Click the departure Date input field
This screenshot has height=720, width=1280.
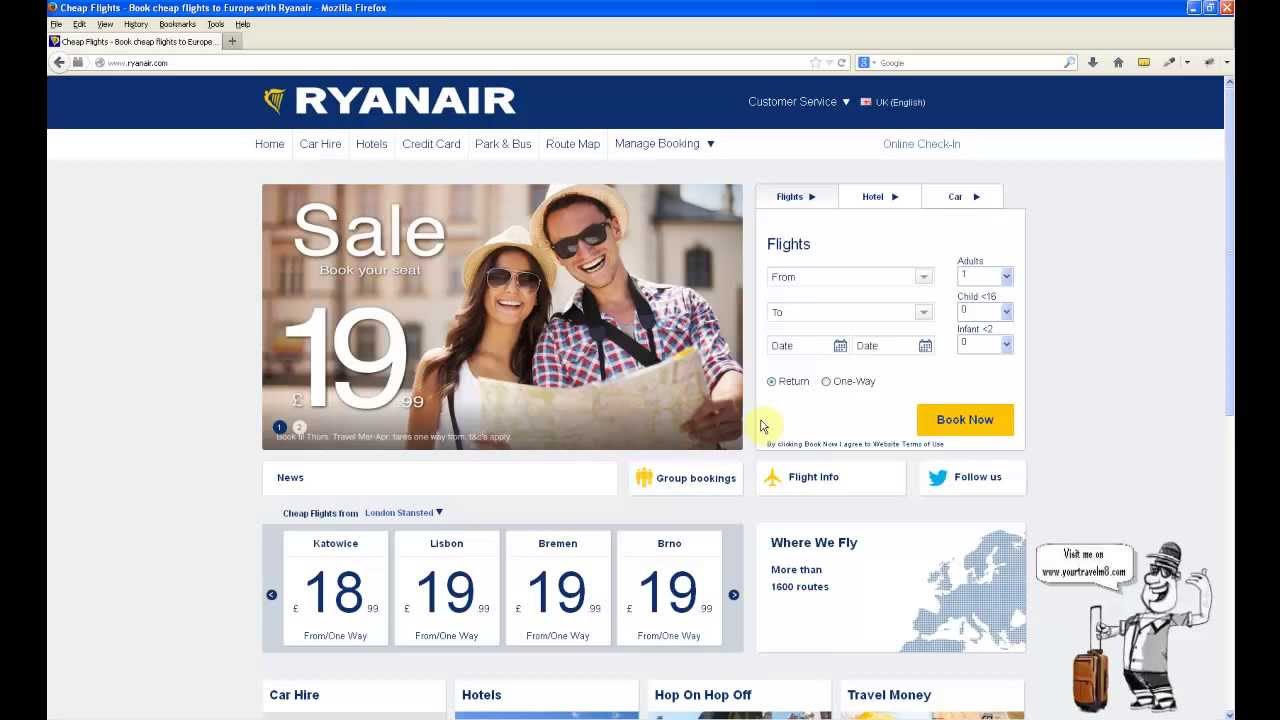tap(808, 346)
